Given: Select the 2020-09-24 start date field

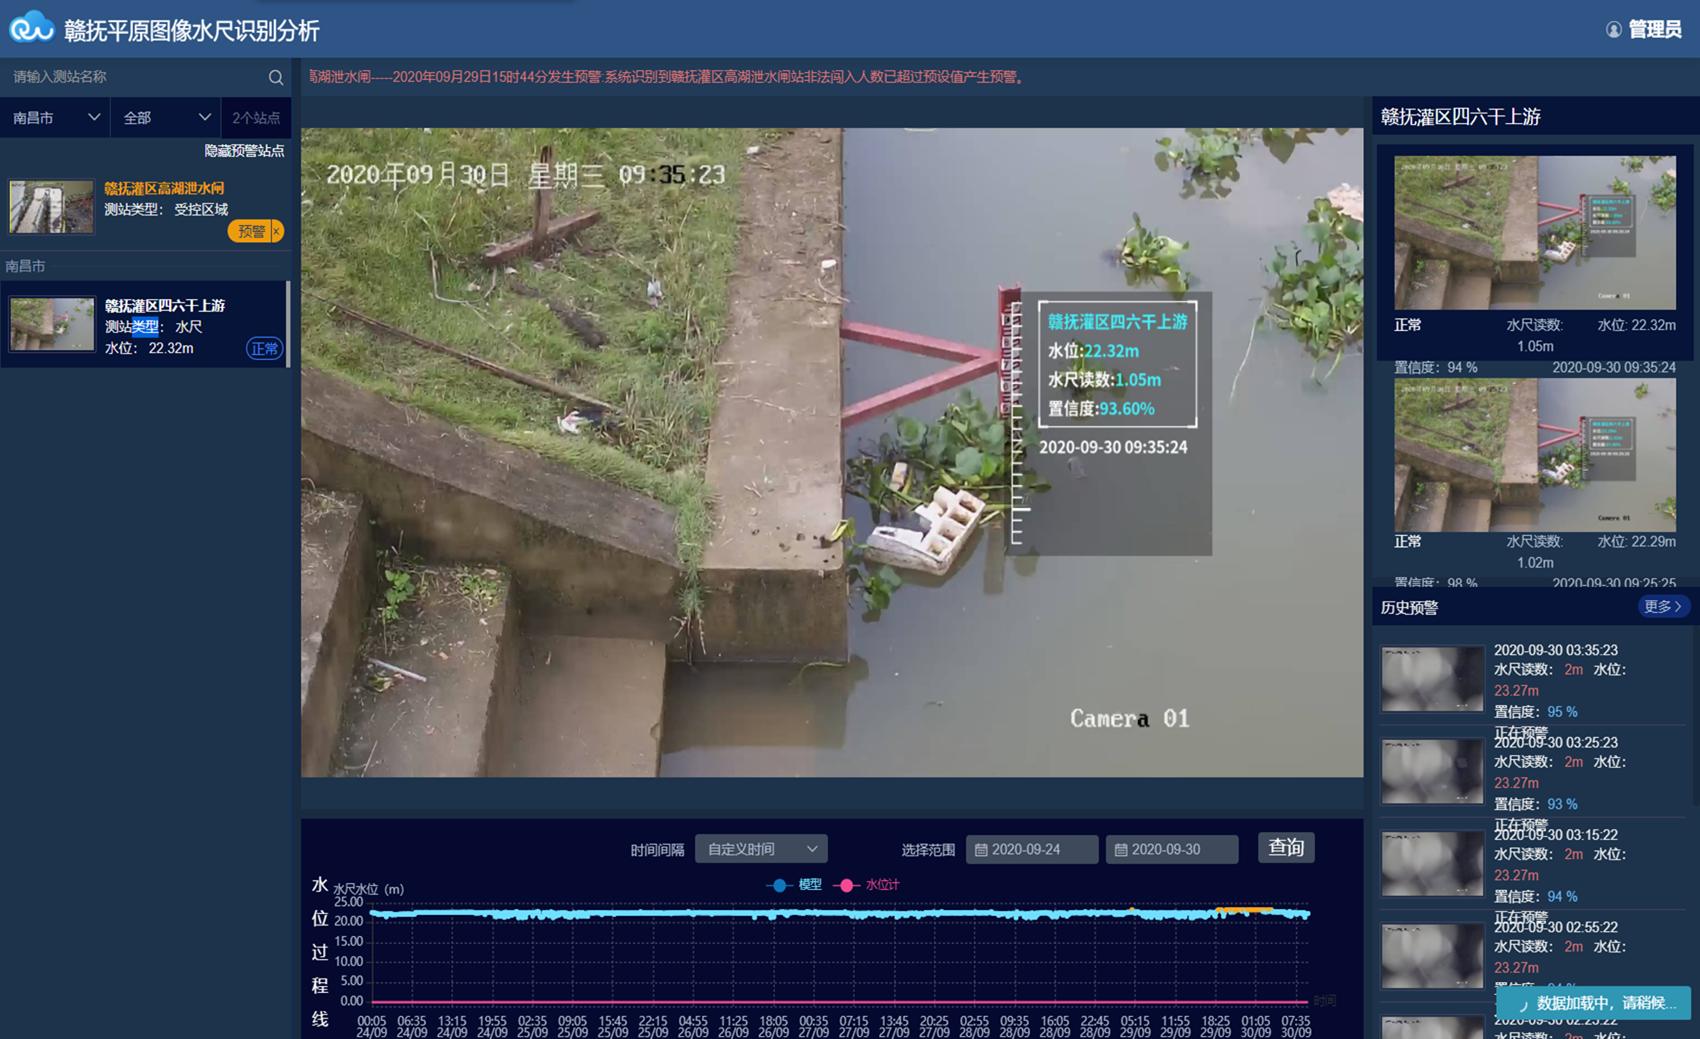Looking at the screenshot, I should (x=1032, y=849).
